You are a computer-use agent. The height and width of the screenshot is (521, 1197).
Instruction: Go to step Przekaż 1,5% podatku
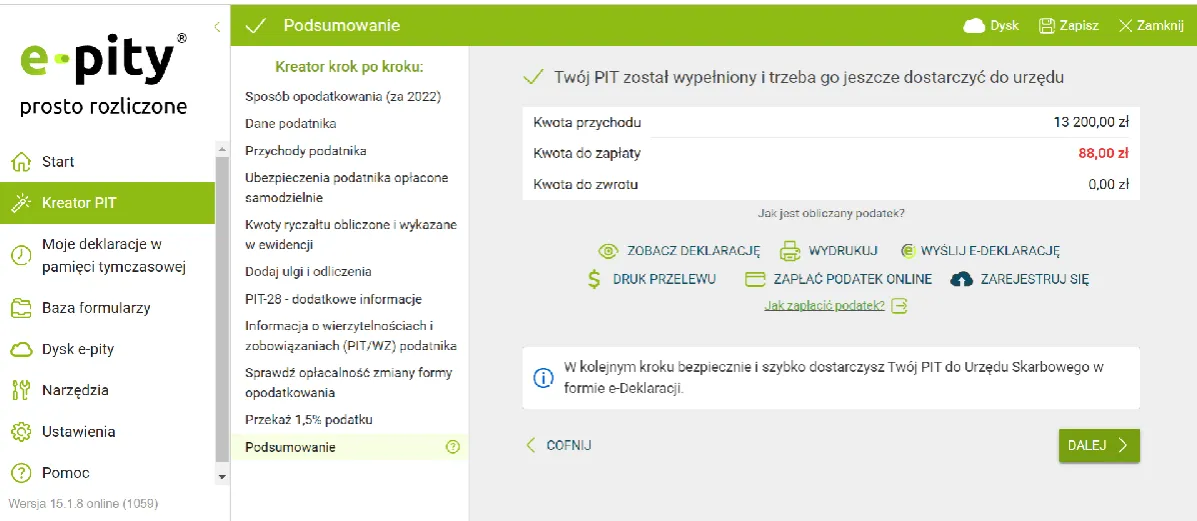coord(309,420)
